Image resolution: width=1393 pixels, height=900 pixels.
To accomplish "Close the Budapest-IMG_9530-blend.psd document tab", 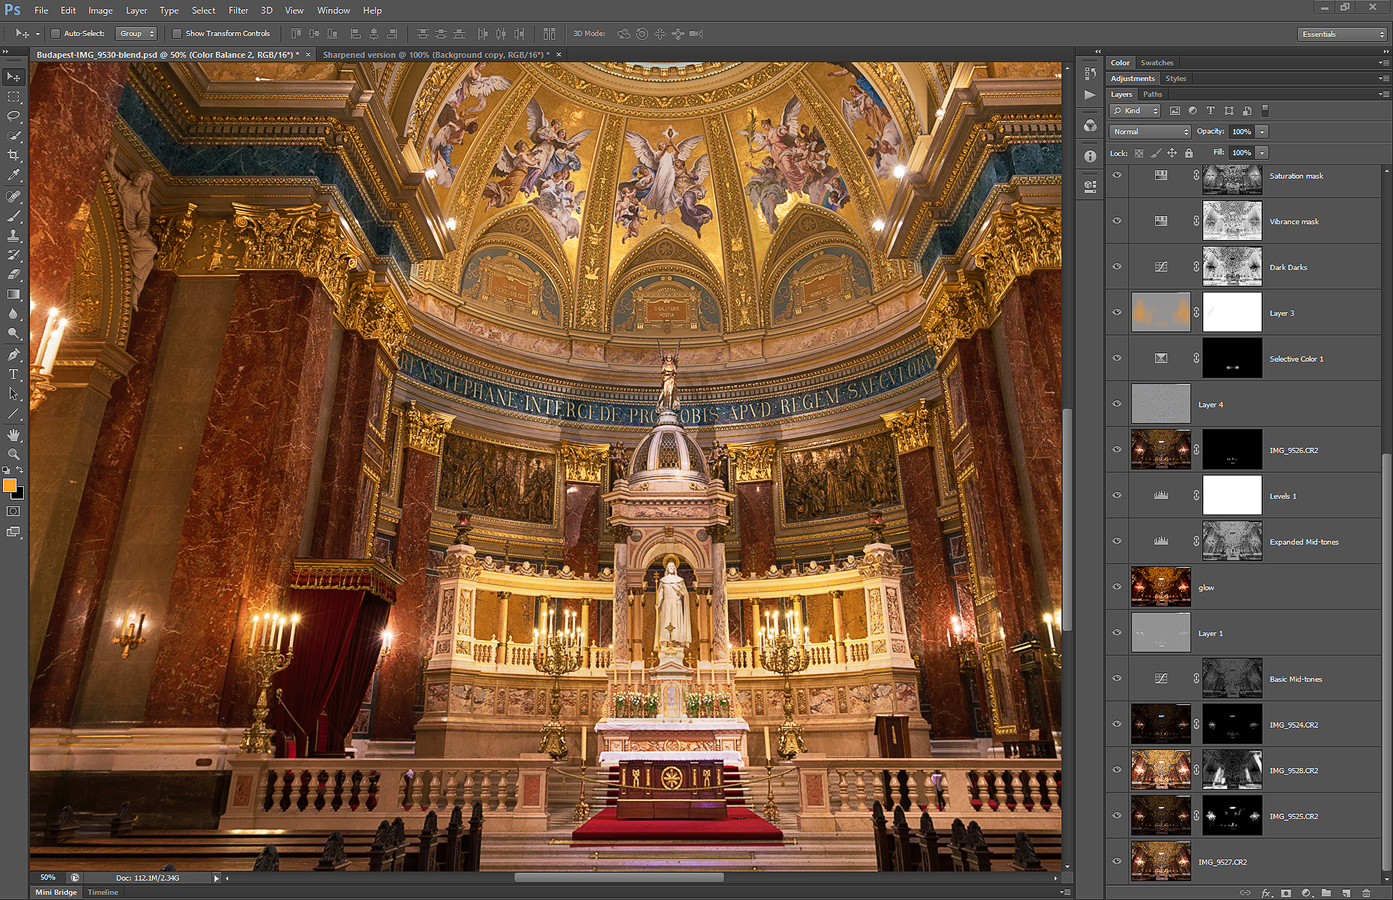I will pyautogui.click(x=308, y=55).
